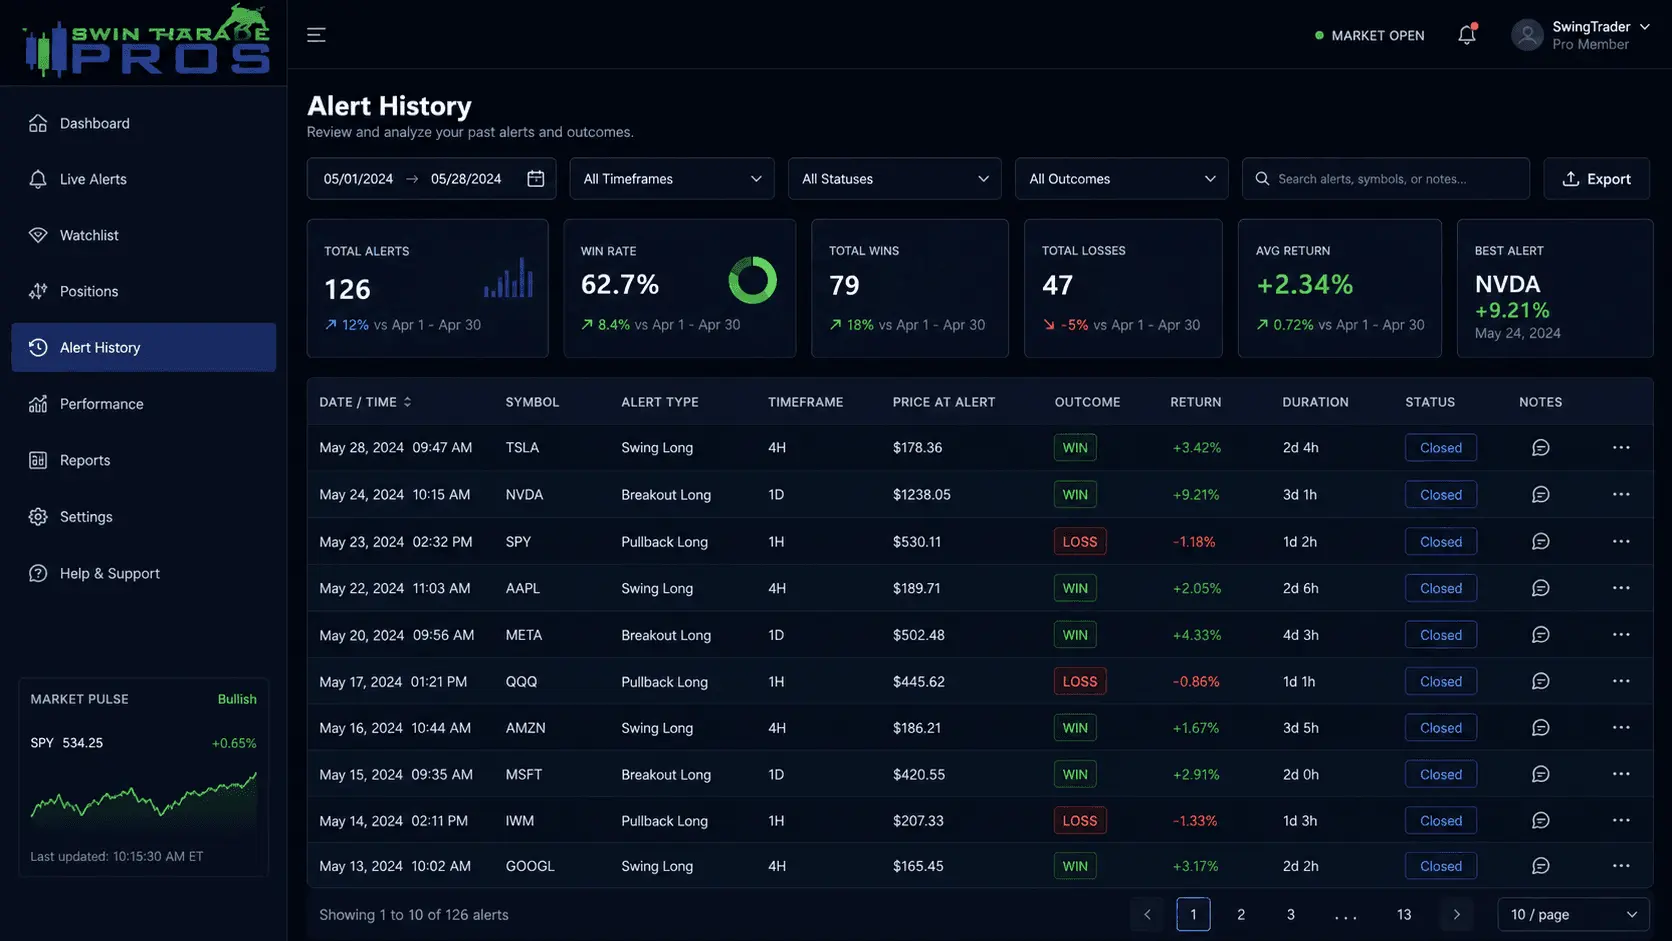Open Reports in the sidebar

coord(143,460)
